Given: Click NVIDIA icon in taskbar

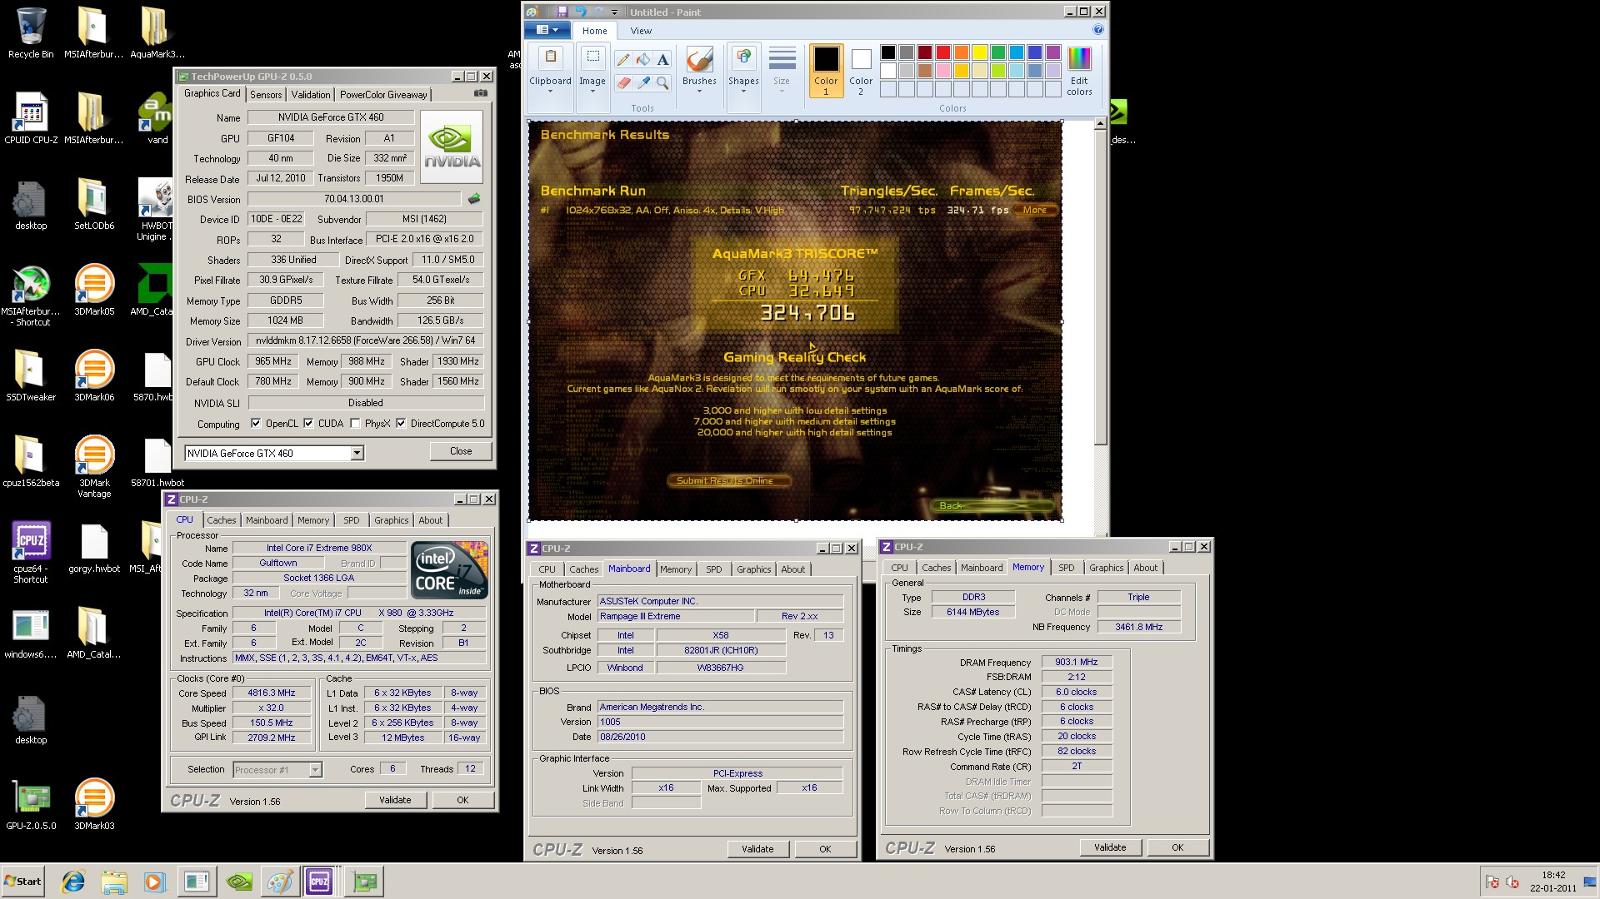Looking at the screenshot, I should pyautogui.click(x=239, y=881).
